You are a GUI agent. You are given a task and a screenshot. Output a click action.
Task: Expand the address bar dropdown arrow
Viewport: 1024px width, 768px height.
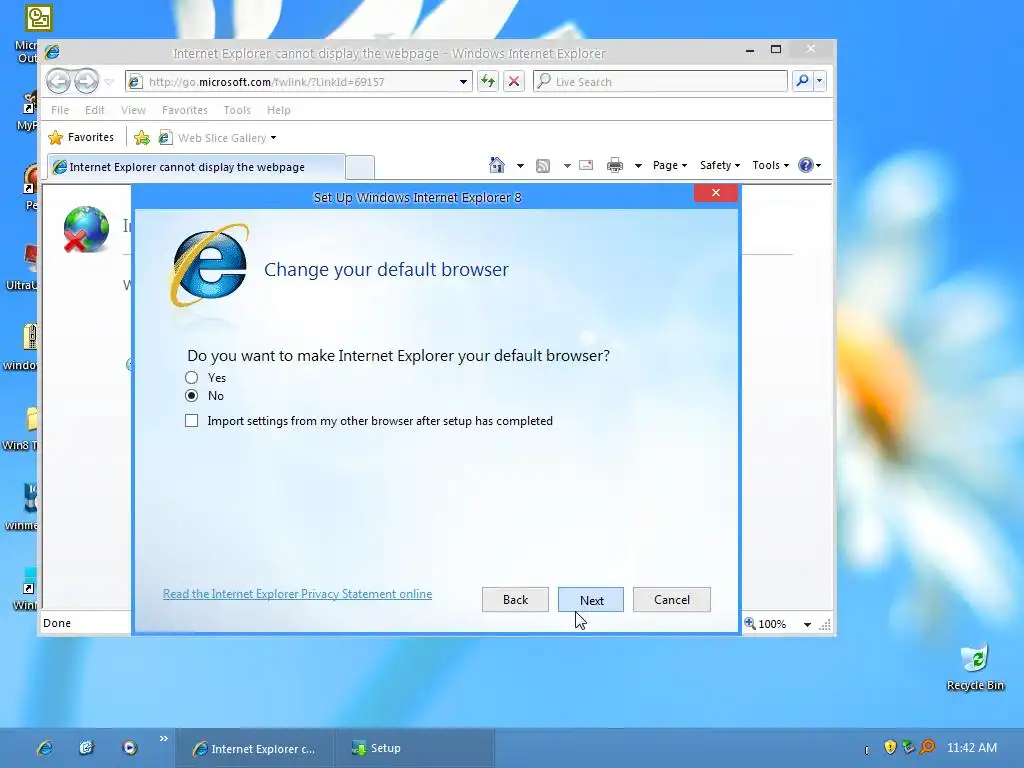(463, 82)
